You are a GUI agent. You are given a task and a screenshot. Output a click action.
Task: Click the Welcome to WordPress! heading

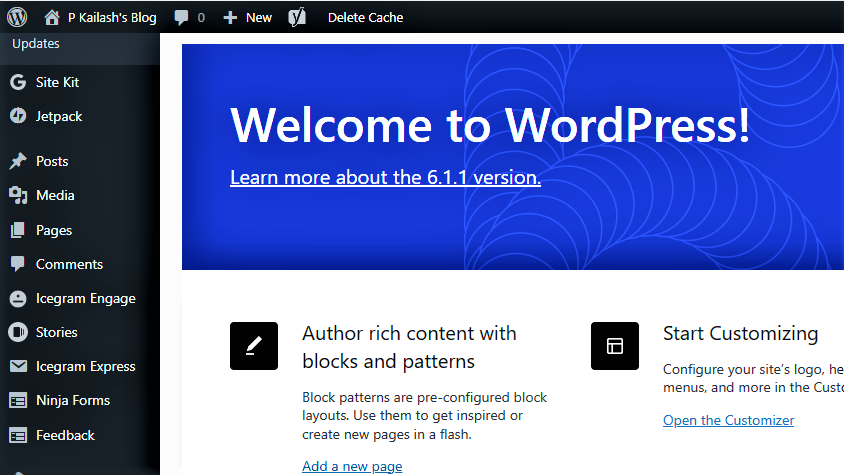pyautogui.click(x=490, y=125)
